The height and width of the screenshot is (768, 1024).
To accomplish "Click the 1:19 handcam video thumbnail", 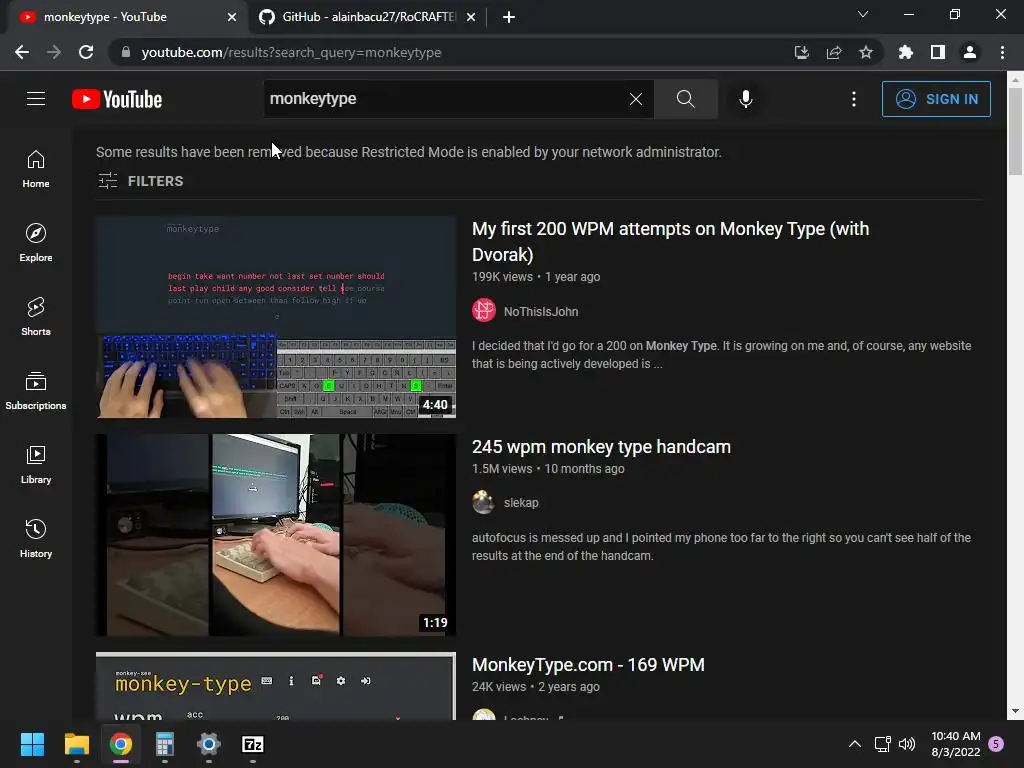I will (276, 535).
